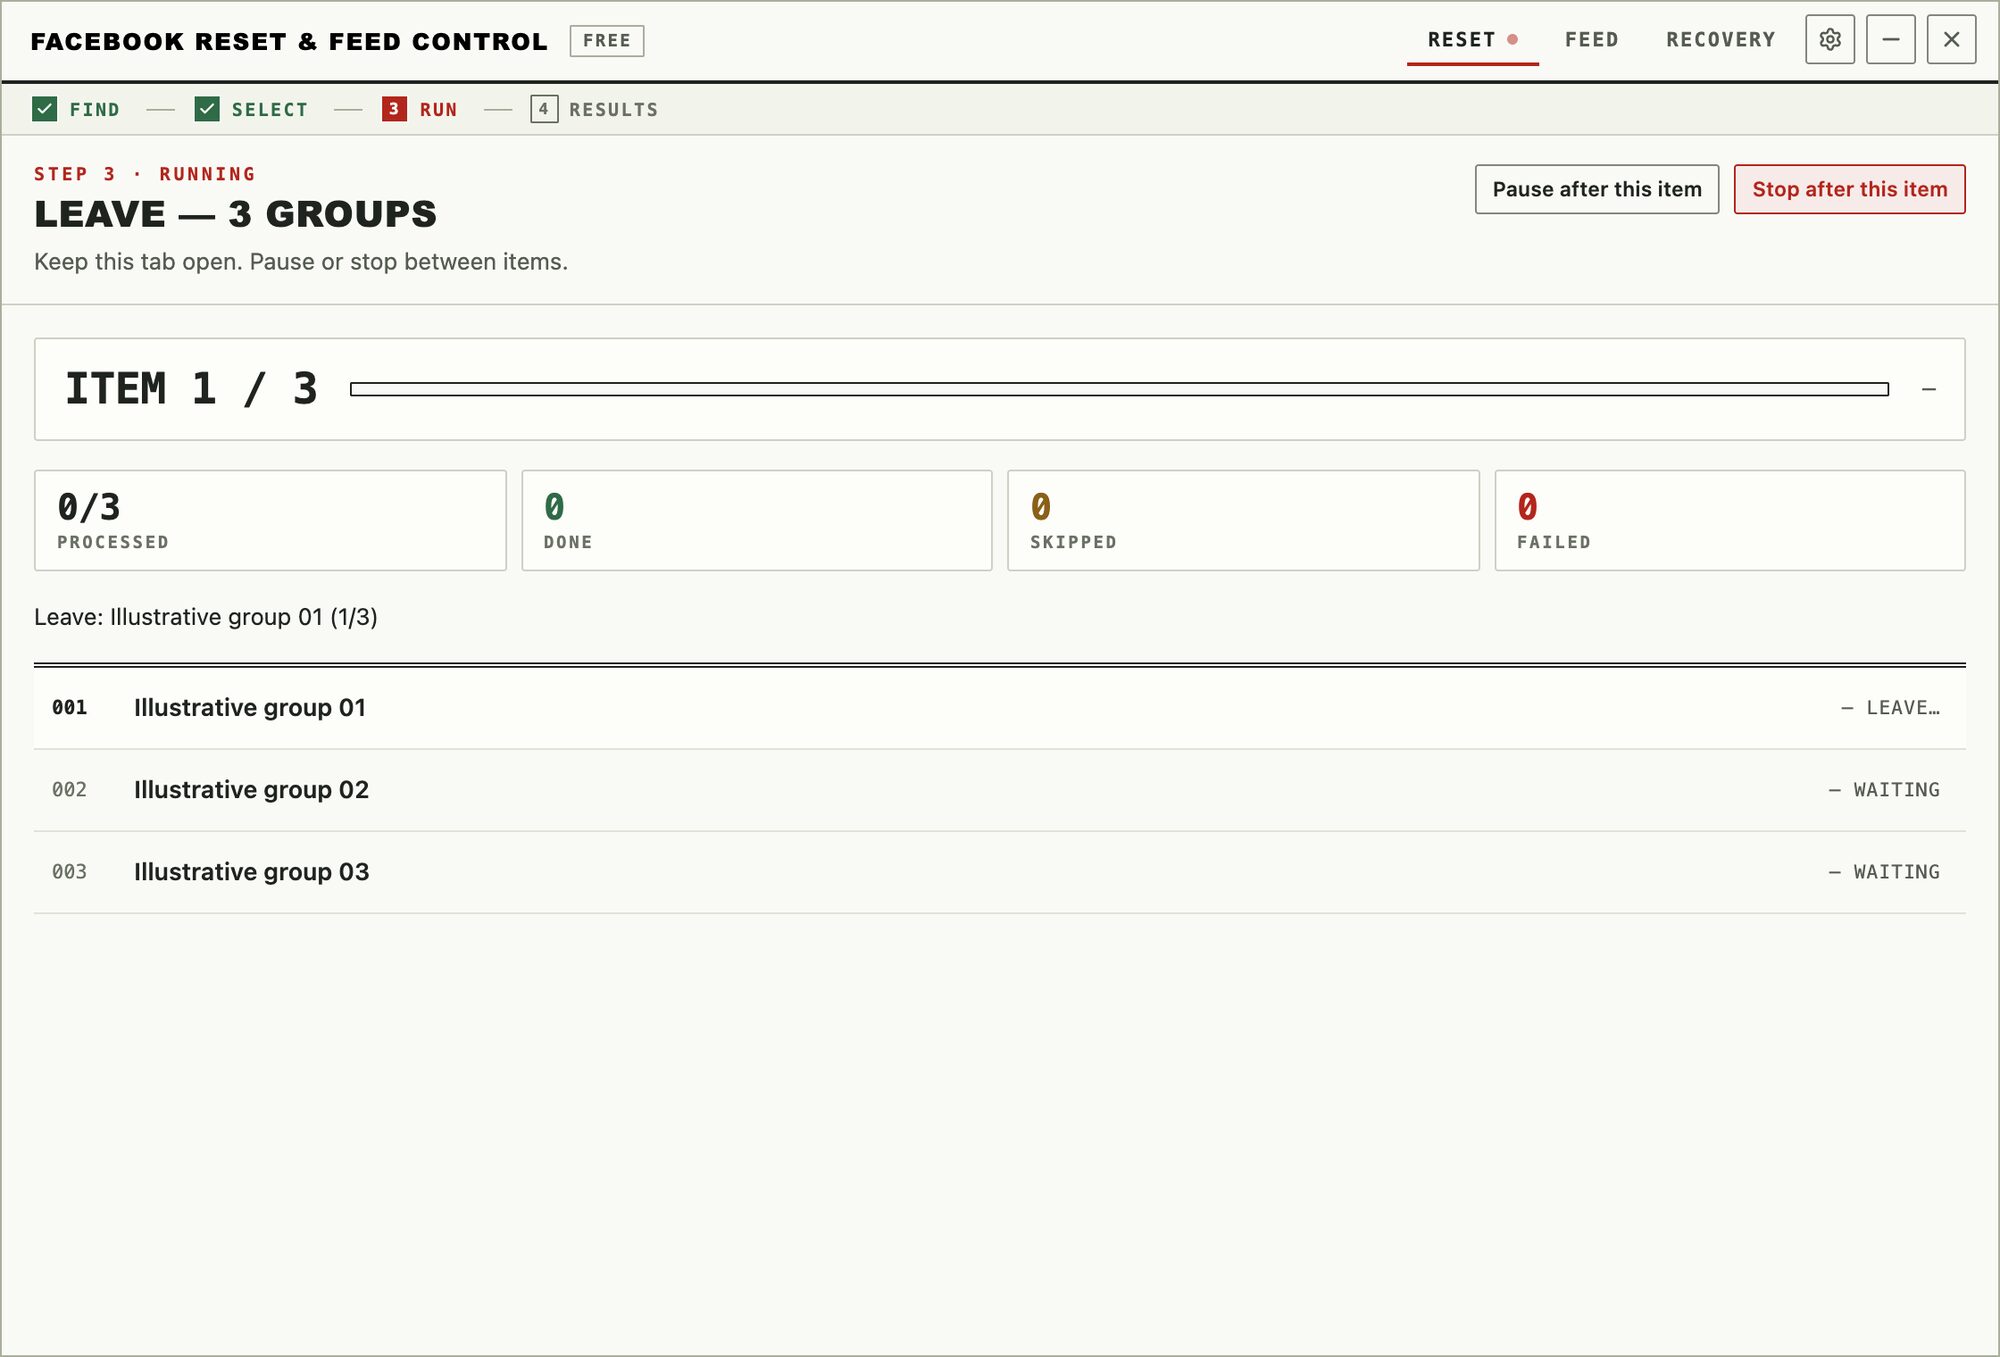The width and height of the screenshot is (2000, 1357).
Task: Click the 'Keep this tab open' hint text
Action: click(301, 262)
